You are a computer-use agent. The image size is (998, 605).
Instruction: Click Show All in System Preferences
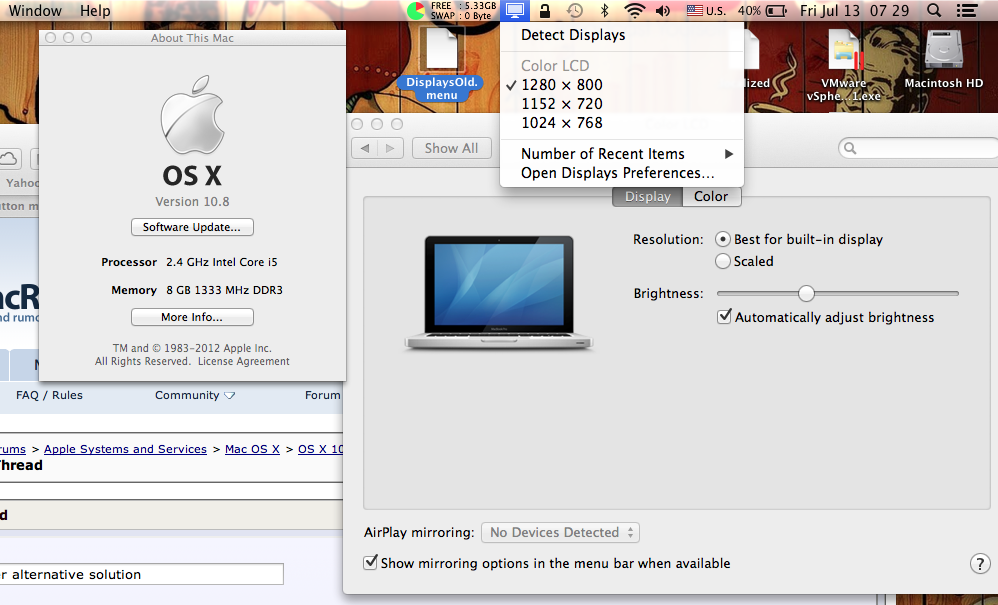[x=451, y=148]
